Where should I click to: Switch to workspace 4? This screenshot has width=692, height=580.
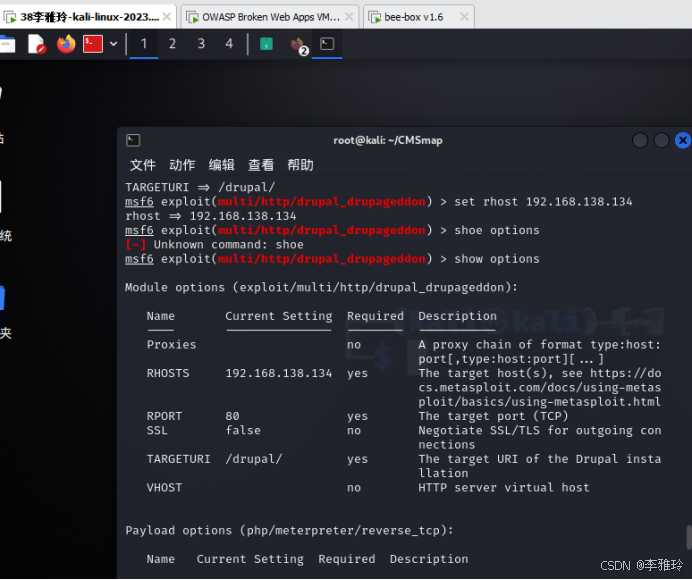point(229,44)
